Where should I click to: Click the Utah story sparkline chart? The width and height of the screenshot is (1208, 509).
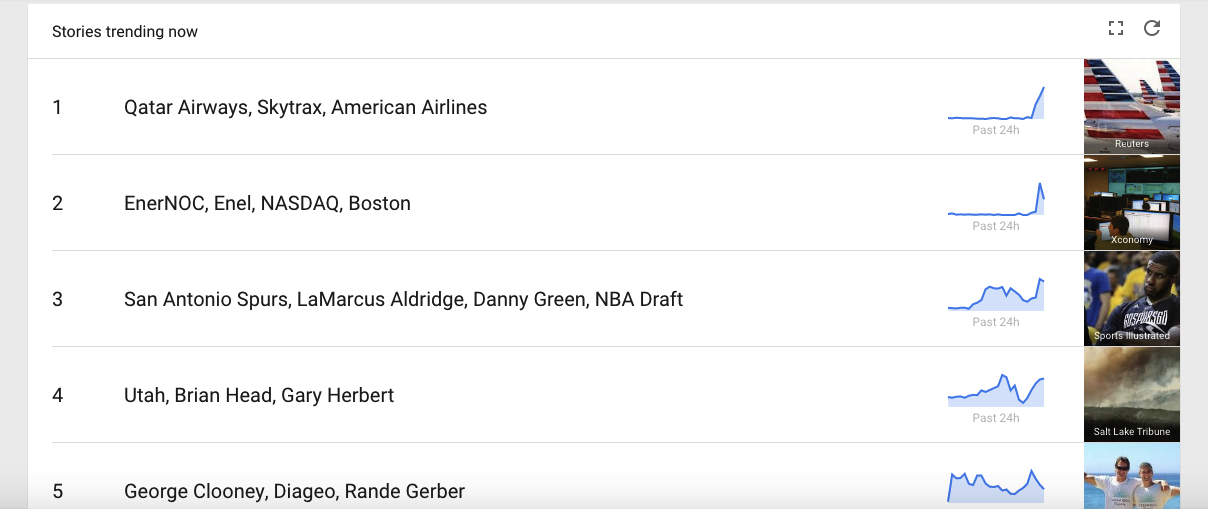[996, 390]
